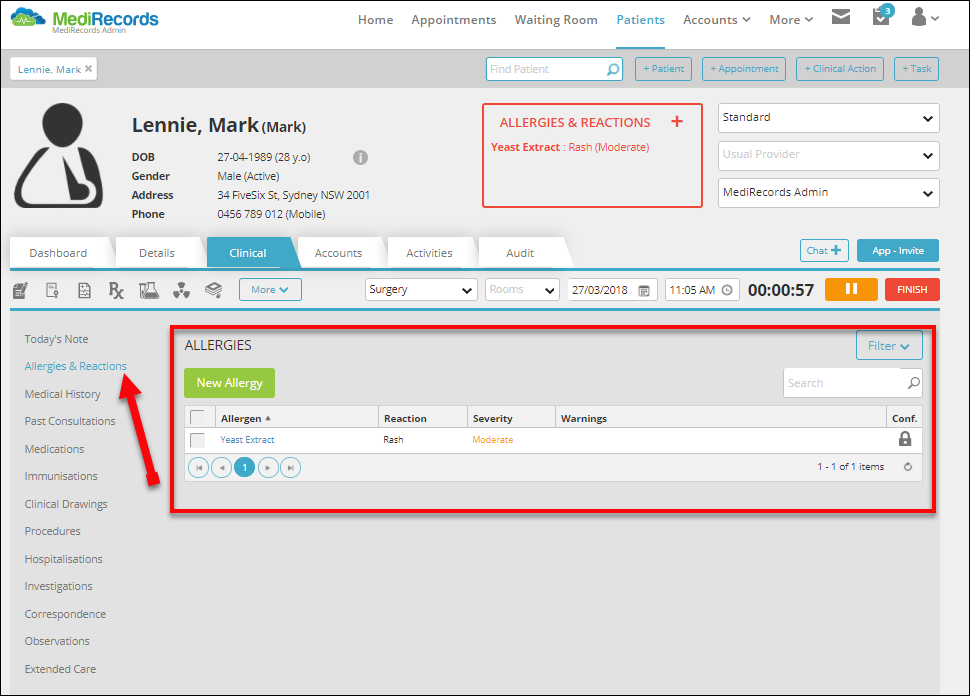The height and width of the screenshot is (696, 970).
Task: Click the + Appointment button
Action: tap(744, 69)
